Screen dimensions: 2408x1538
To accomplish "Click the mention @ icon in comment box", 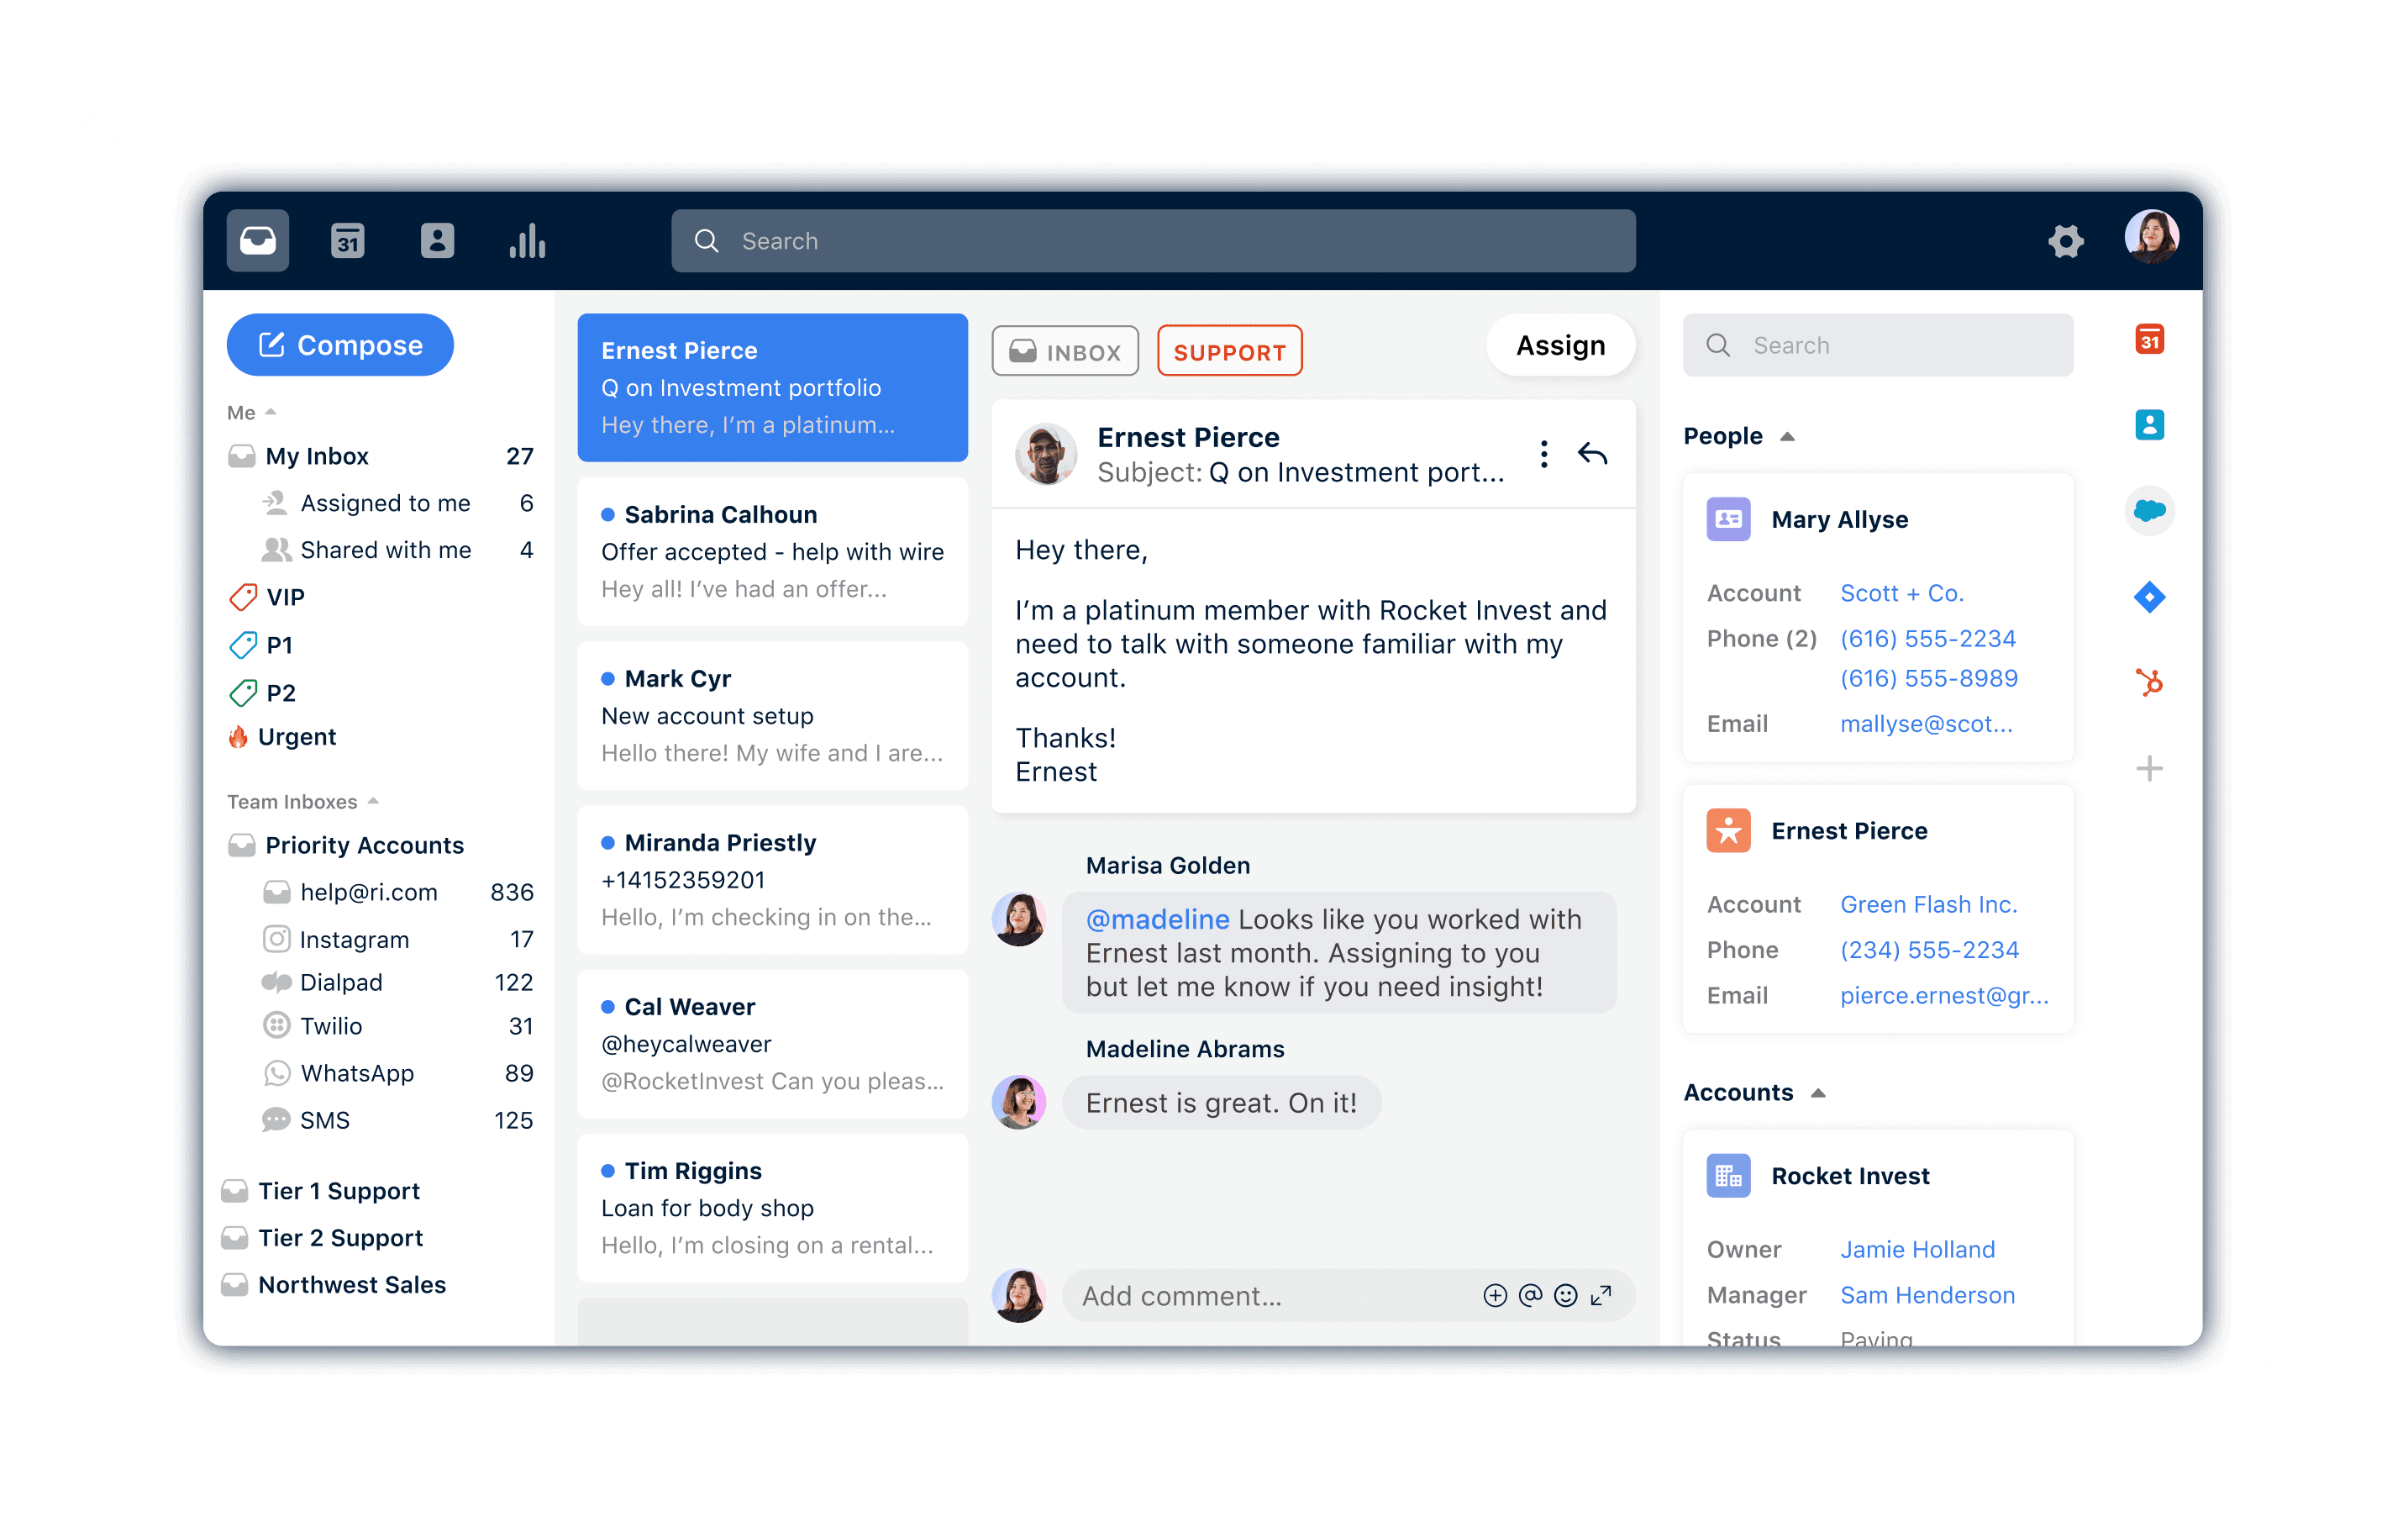I will tap(1530, 1296).
